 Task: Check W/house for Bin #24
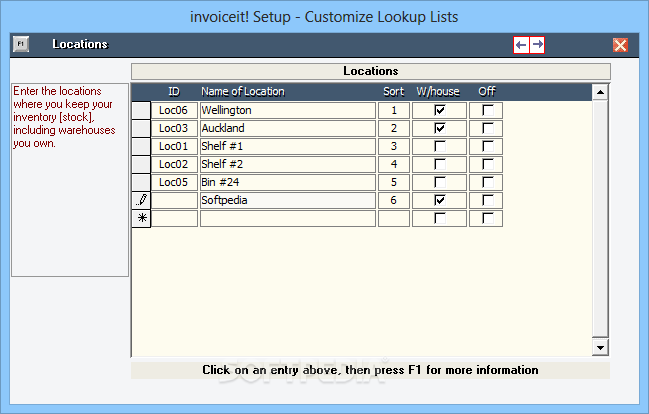pos(440,183)
